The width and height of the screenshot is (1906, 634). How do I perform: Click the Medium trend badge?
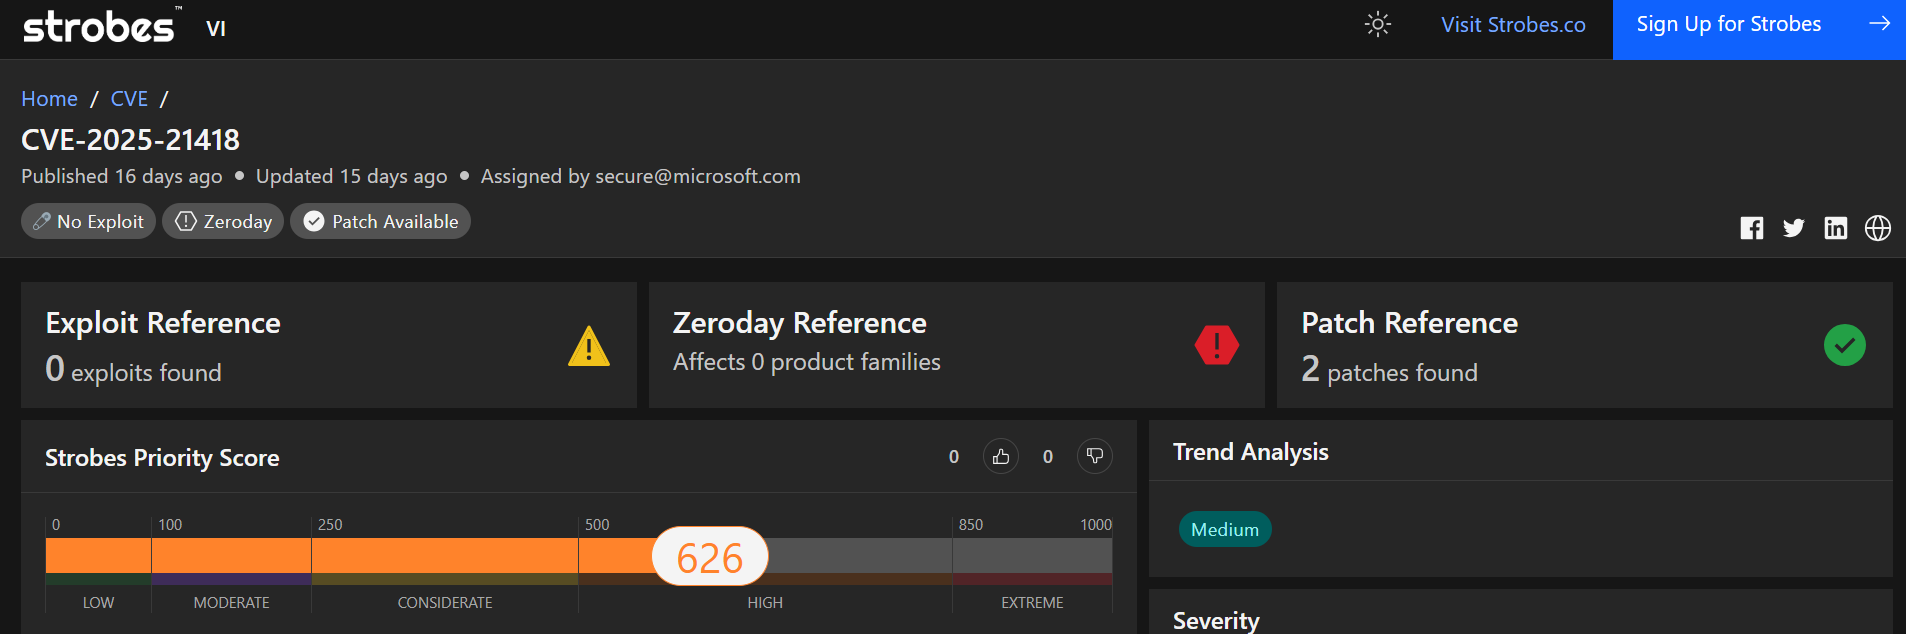point(1225,529)
